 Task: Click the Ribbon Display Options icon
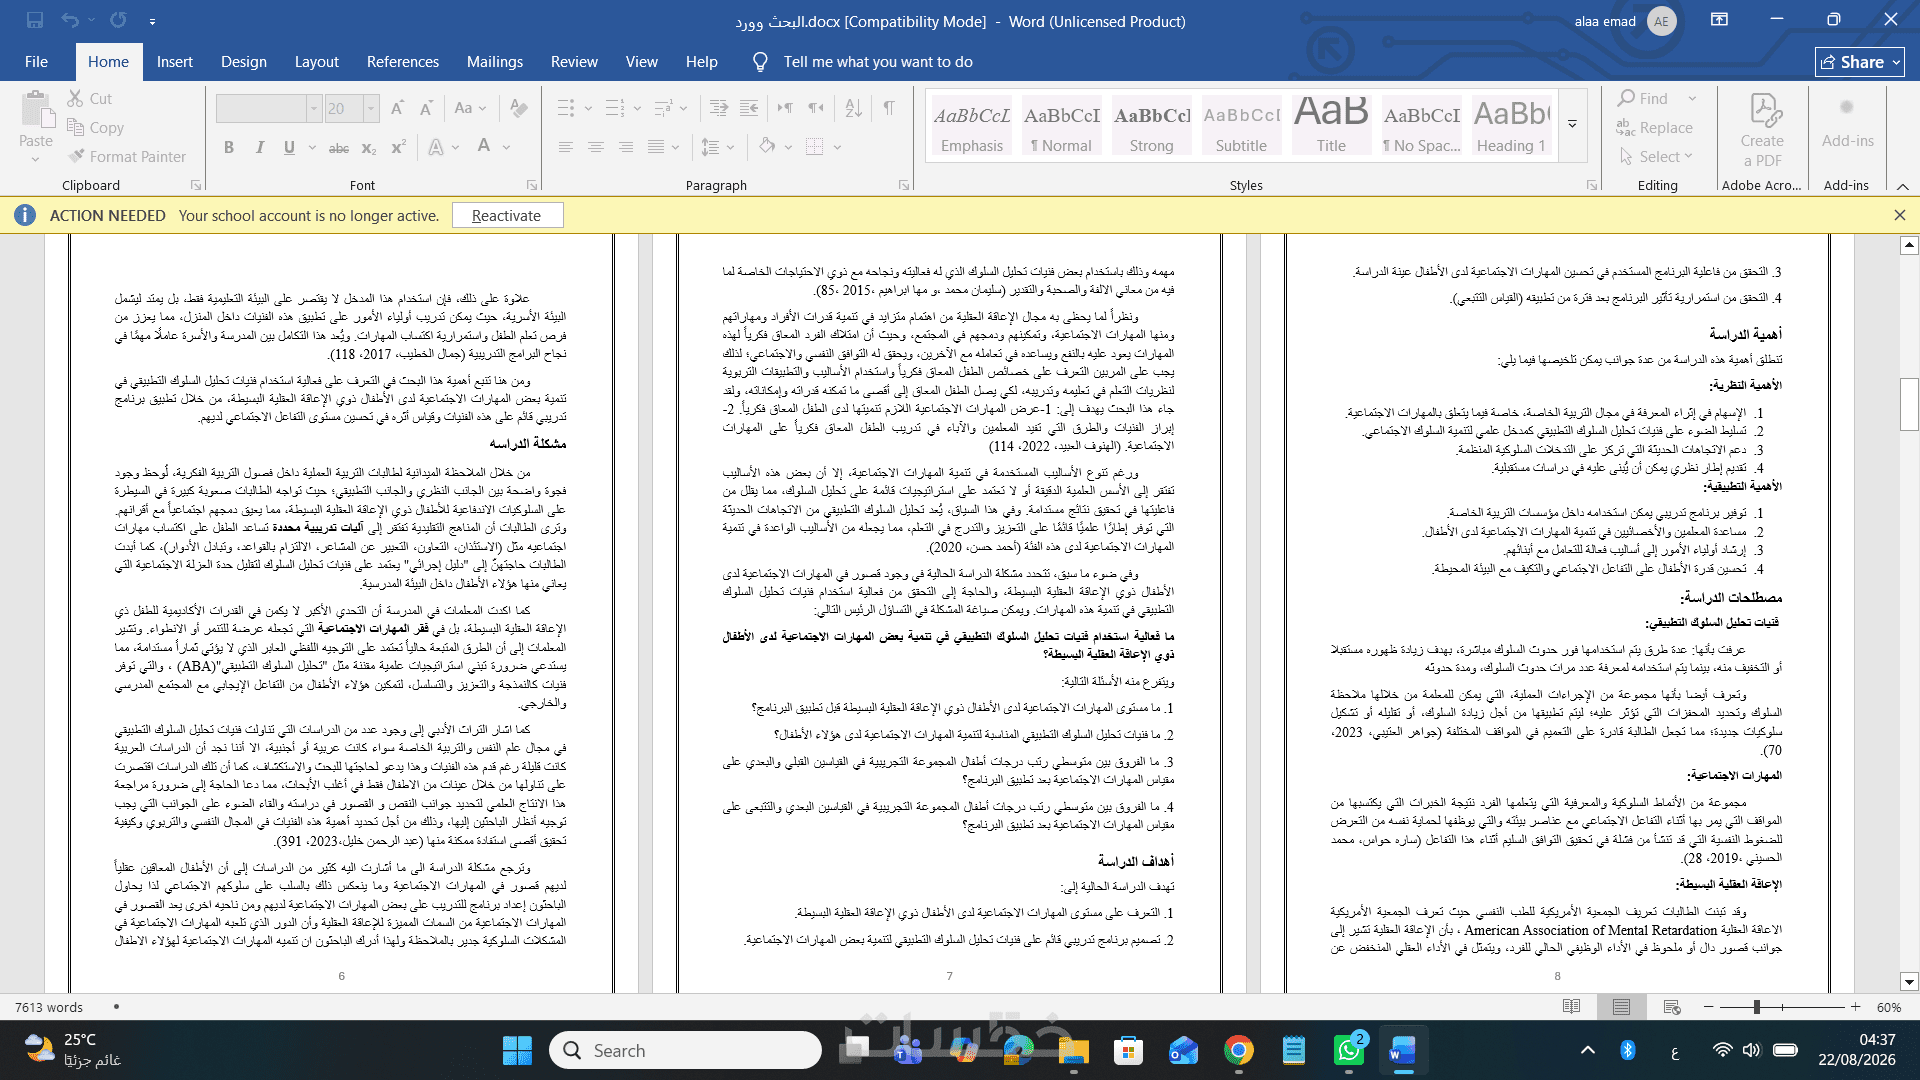tap(1719, 20)
